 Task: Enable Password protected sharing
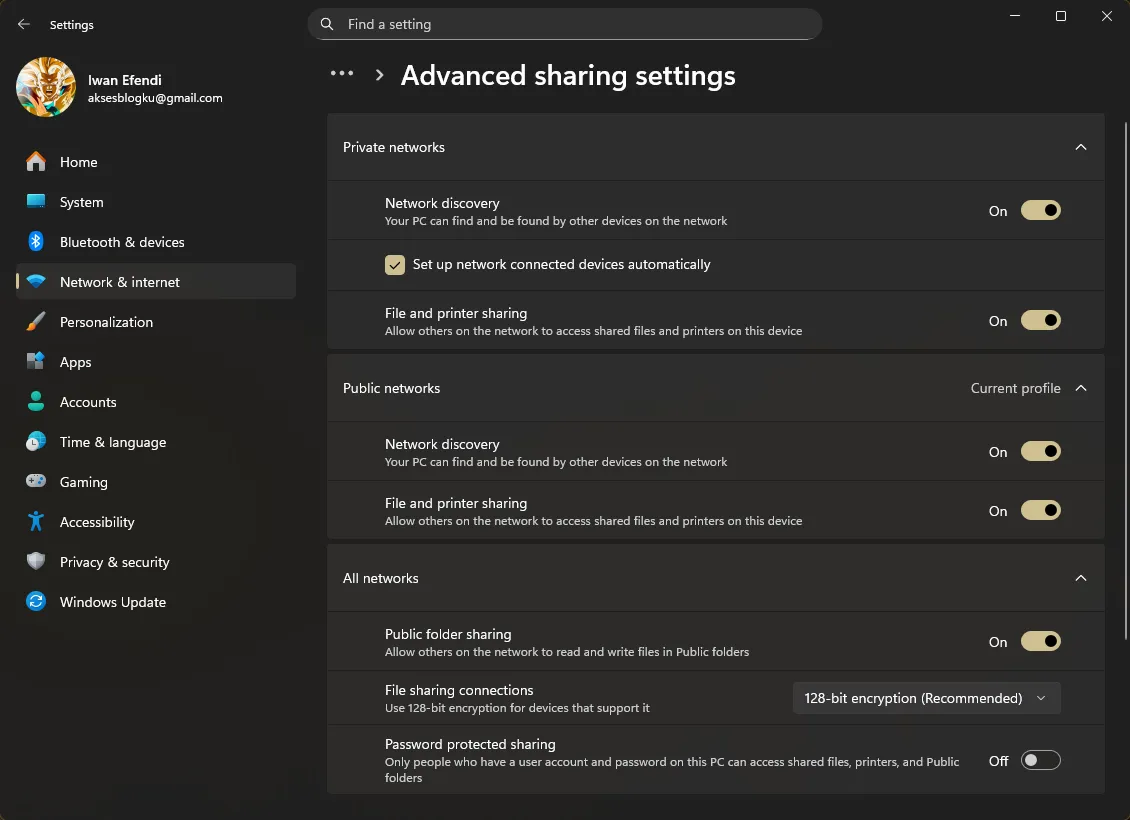[x=1040, y=760]
